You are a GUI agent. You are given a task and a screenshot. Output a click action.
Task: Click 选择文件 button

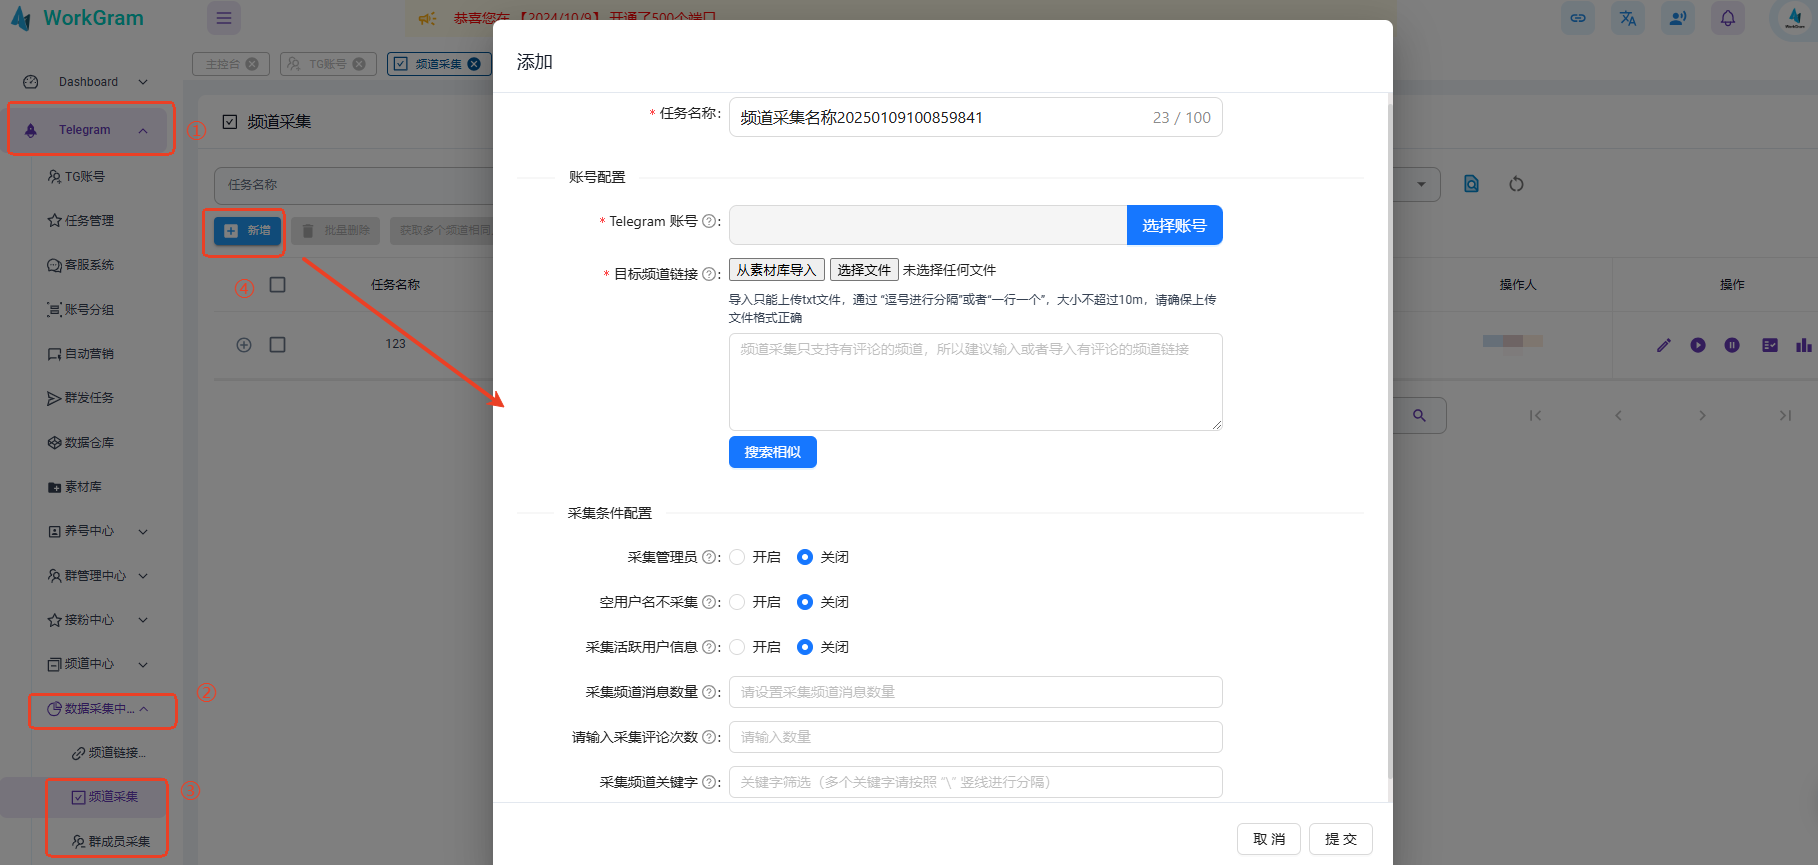coord(864,270)
